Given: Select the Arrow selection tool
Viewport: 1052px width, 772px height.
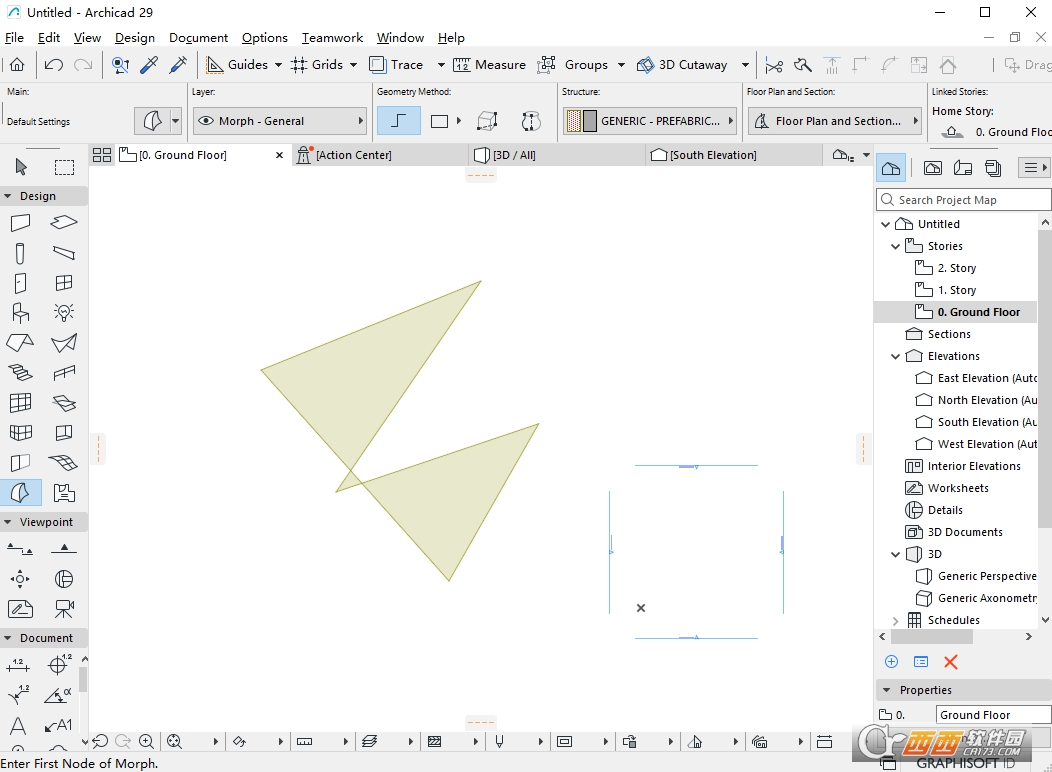Looking at the screenshot, I should tap(21, 167).
